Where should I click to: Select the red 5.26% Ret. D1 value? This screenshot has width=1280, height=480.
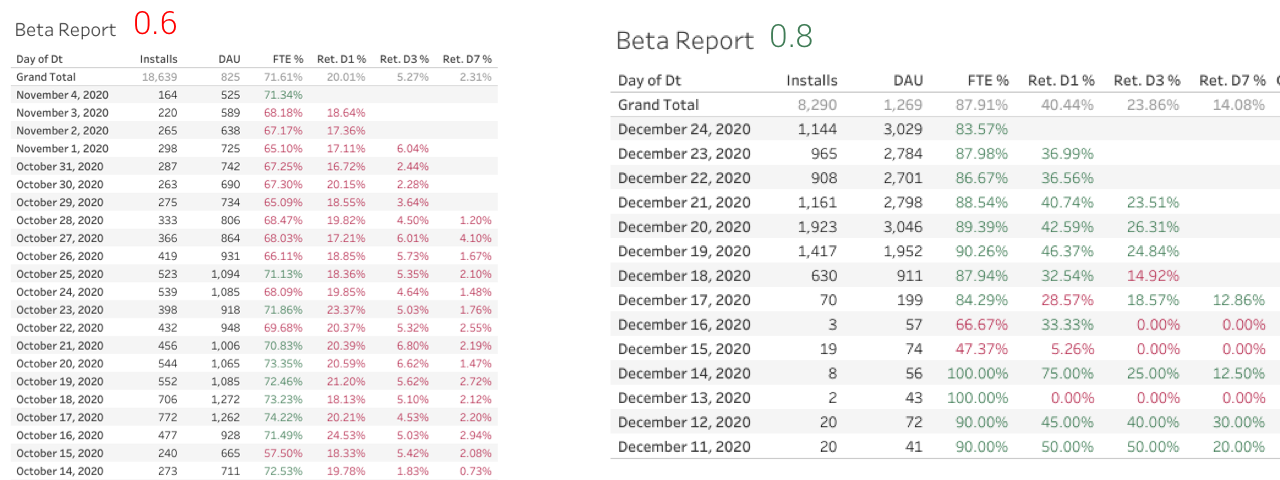(1071, 349)
